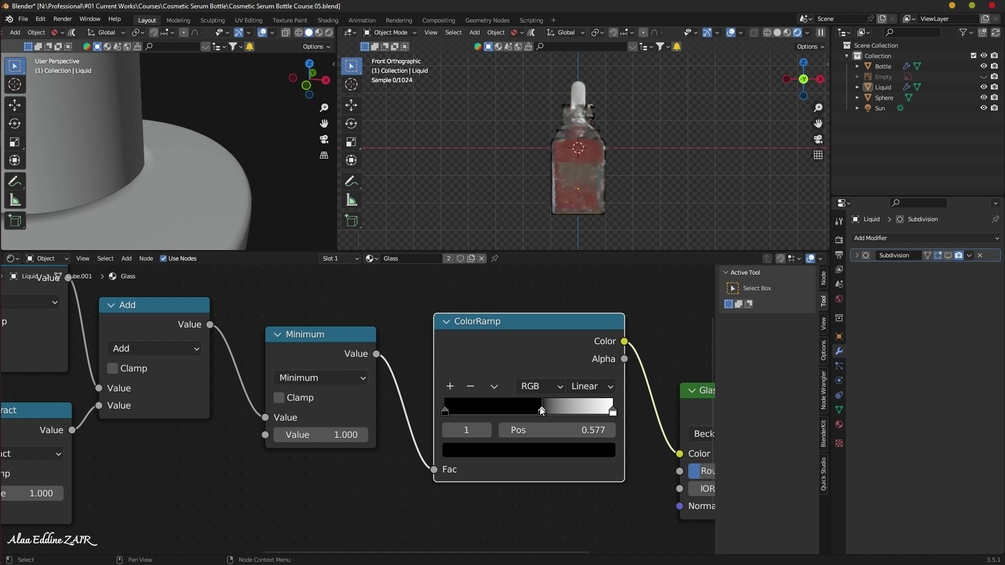Click the Minimum node Value 1.000 field
1005x565 pixels.
(x=320, y=435)
